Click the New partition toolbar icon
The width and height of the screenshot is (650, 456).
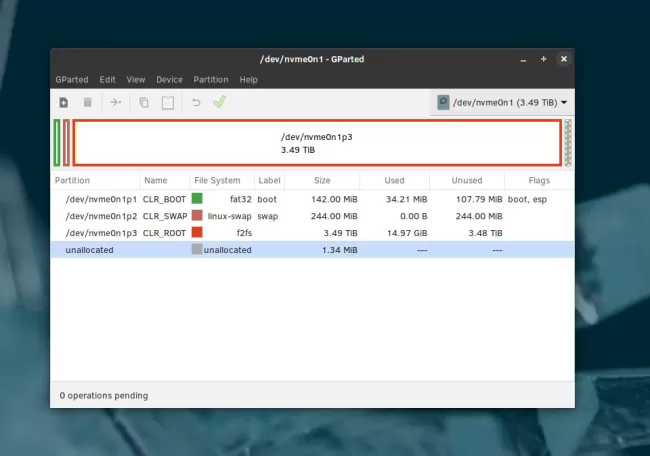click(x=64, y=102)
